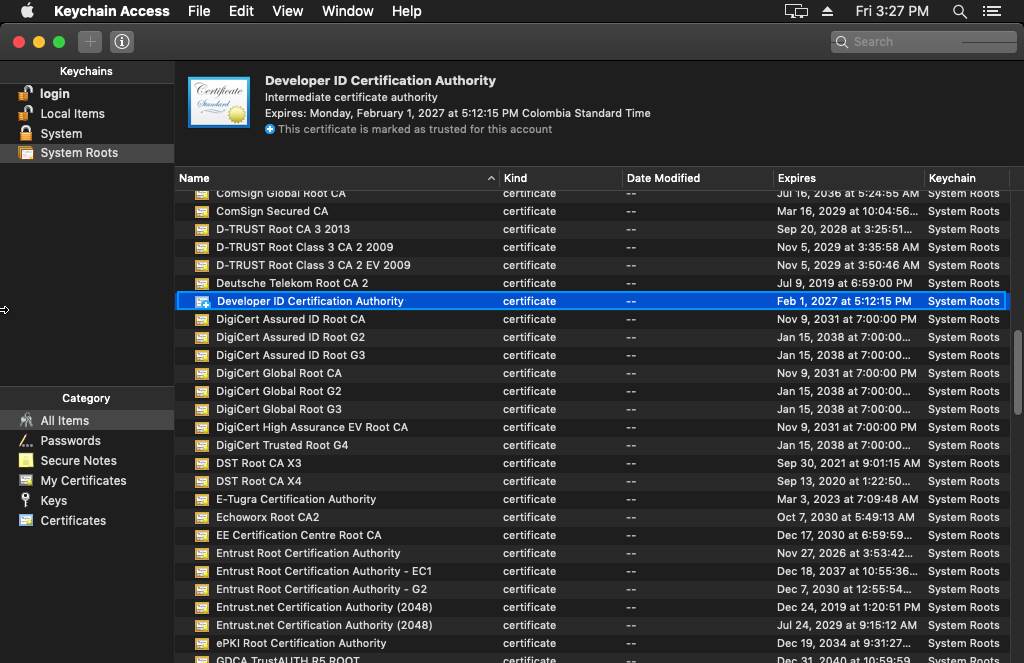This screenshot has height=663, width=1024.
Task: Open Spotlight search in the menu bar
Action: point(959,11)
